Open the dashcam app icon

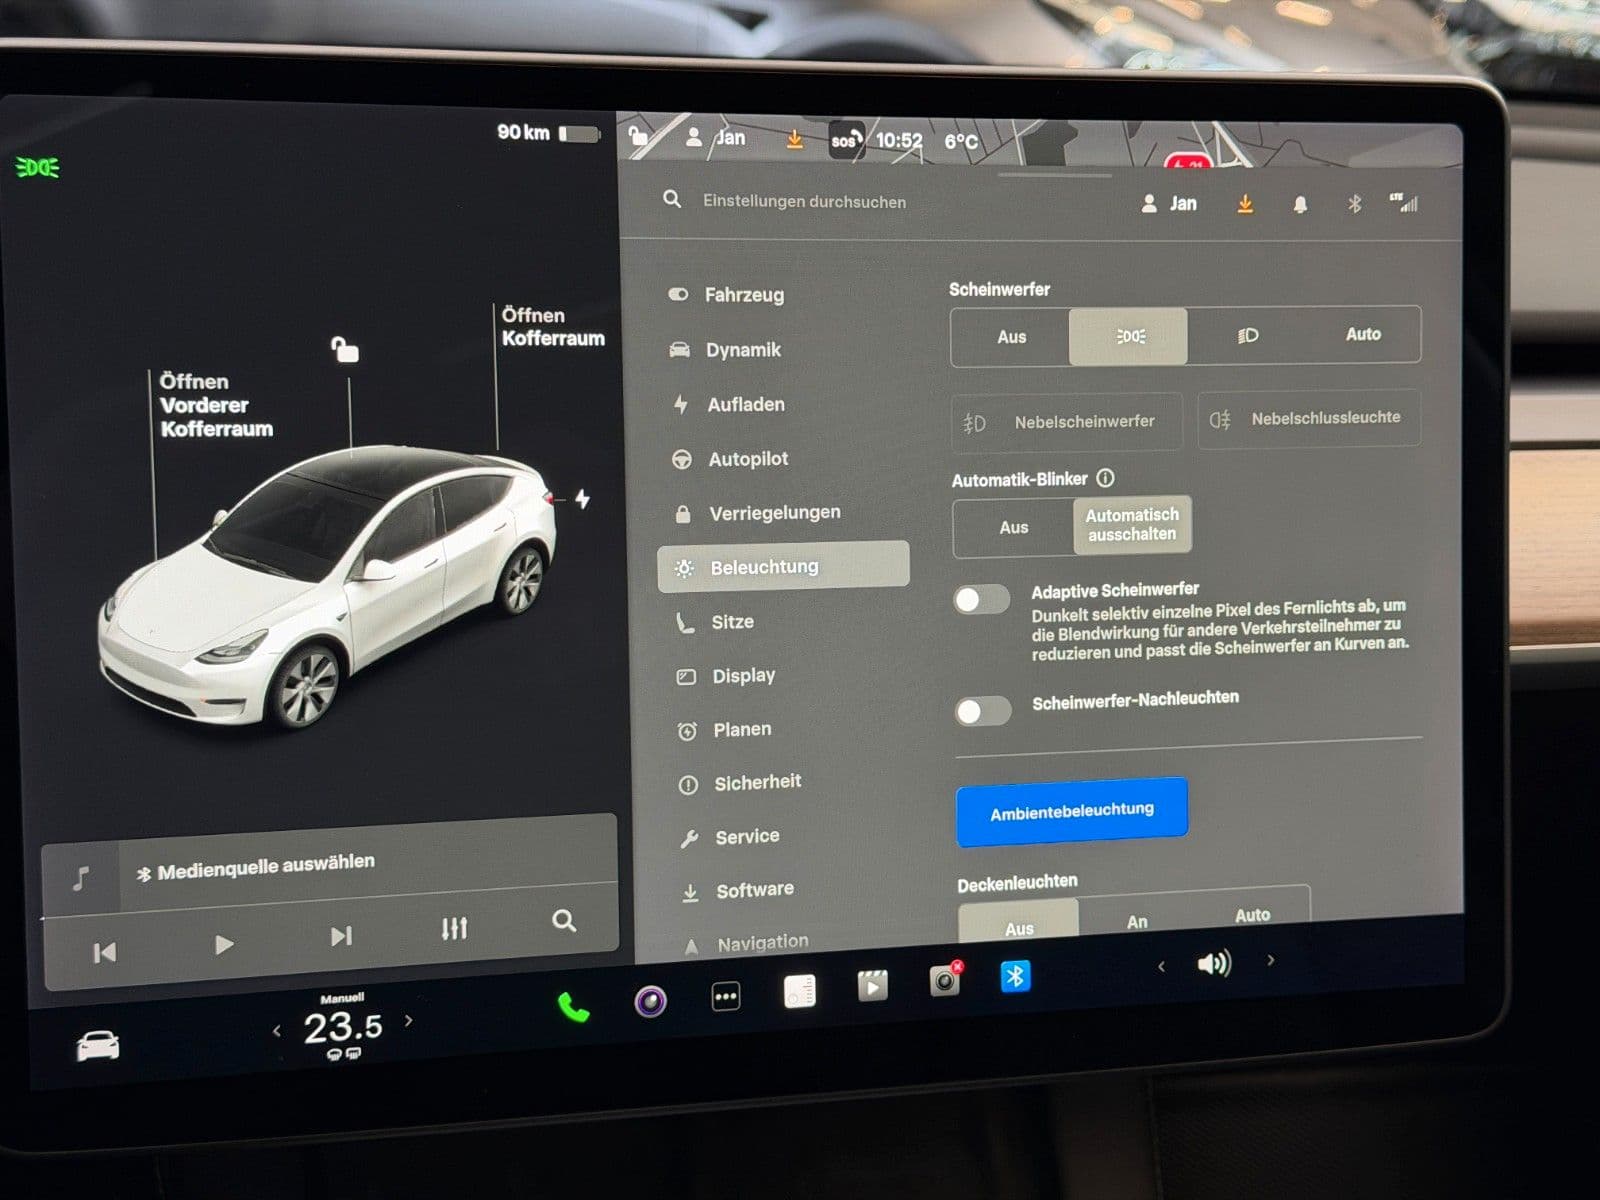pos(944,981)
